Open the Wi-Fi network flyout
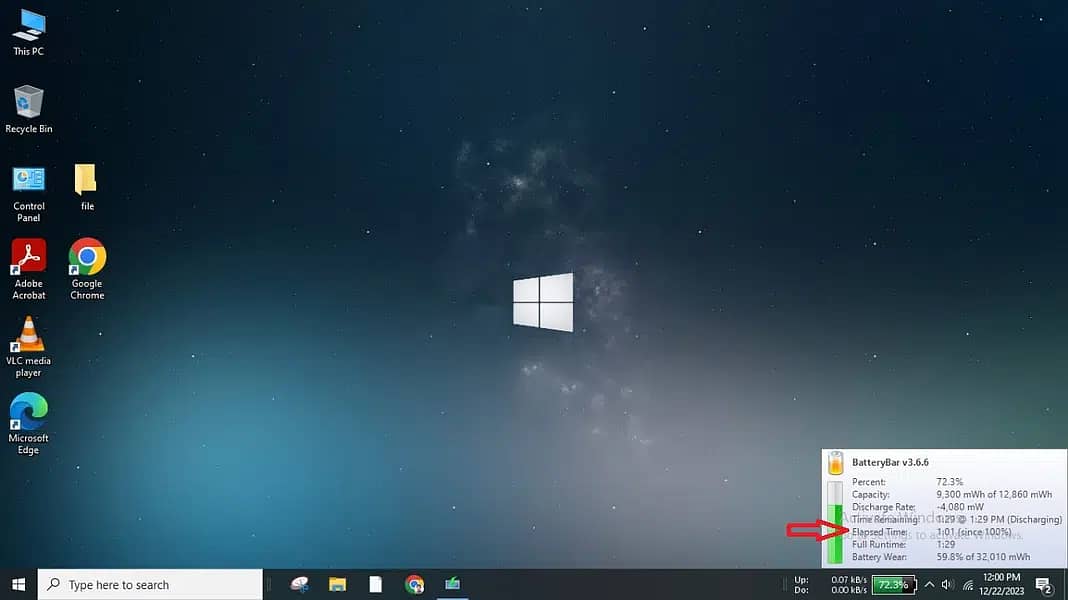 point(968,584)
